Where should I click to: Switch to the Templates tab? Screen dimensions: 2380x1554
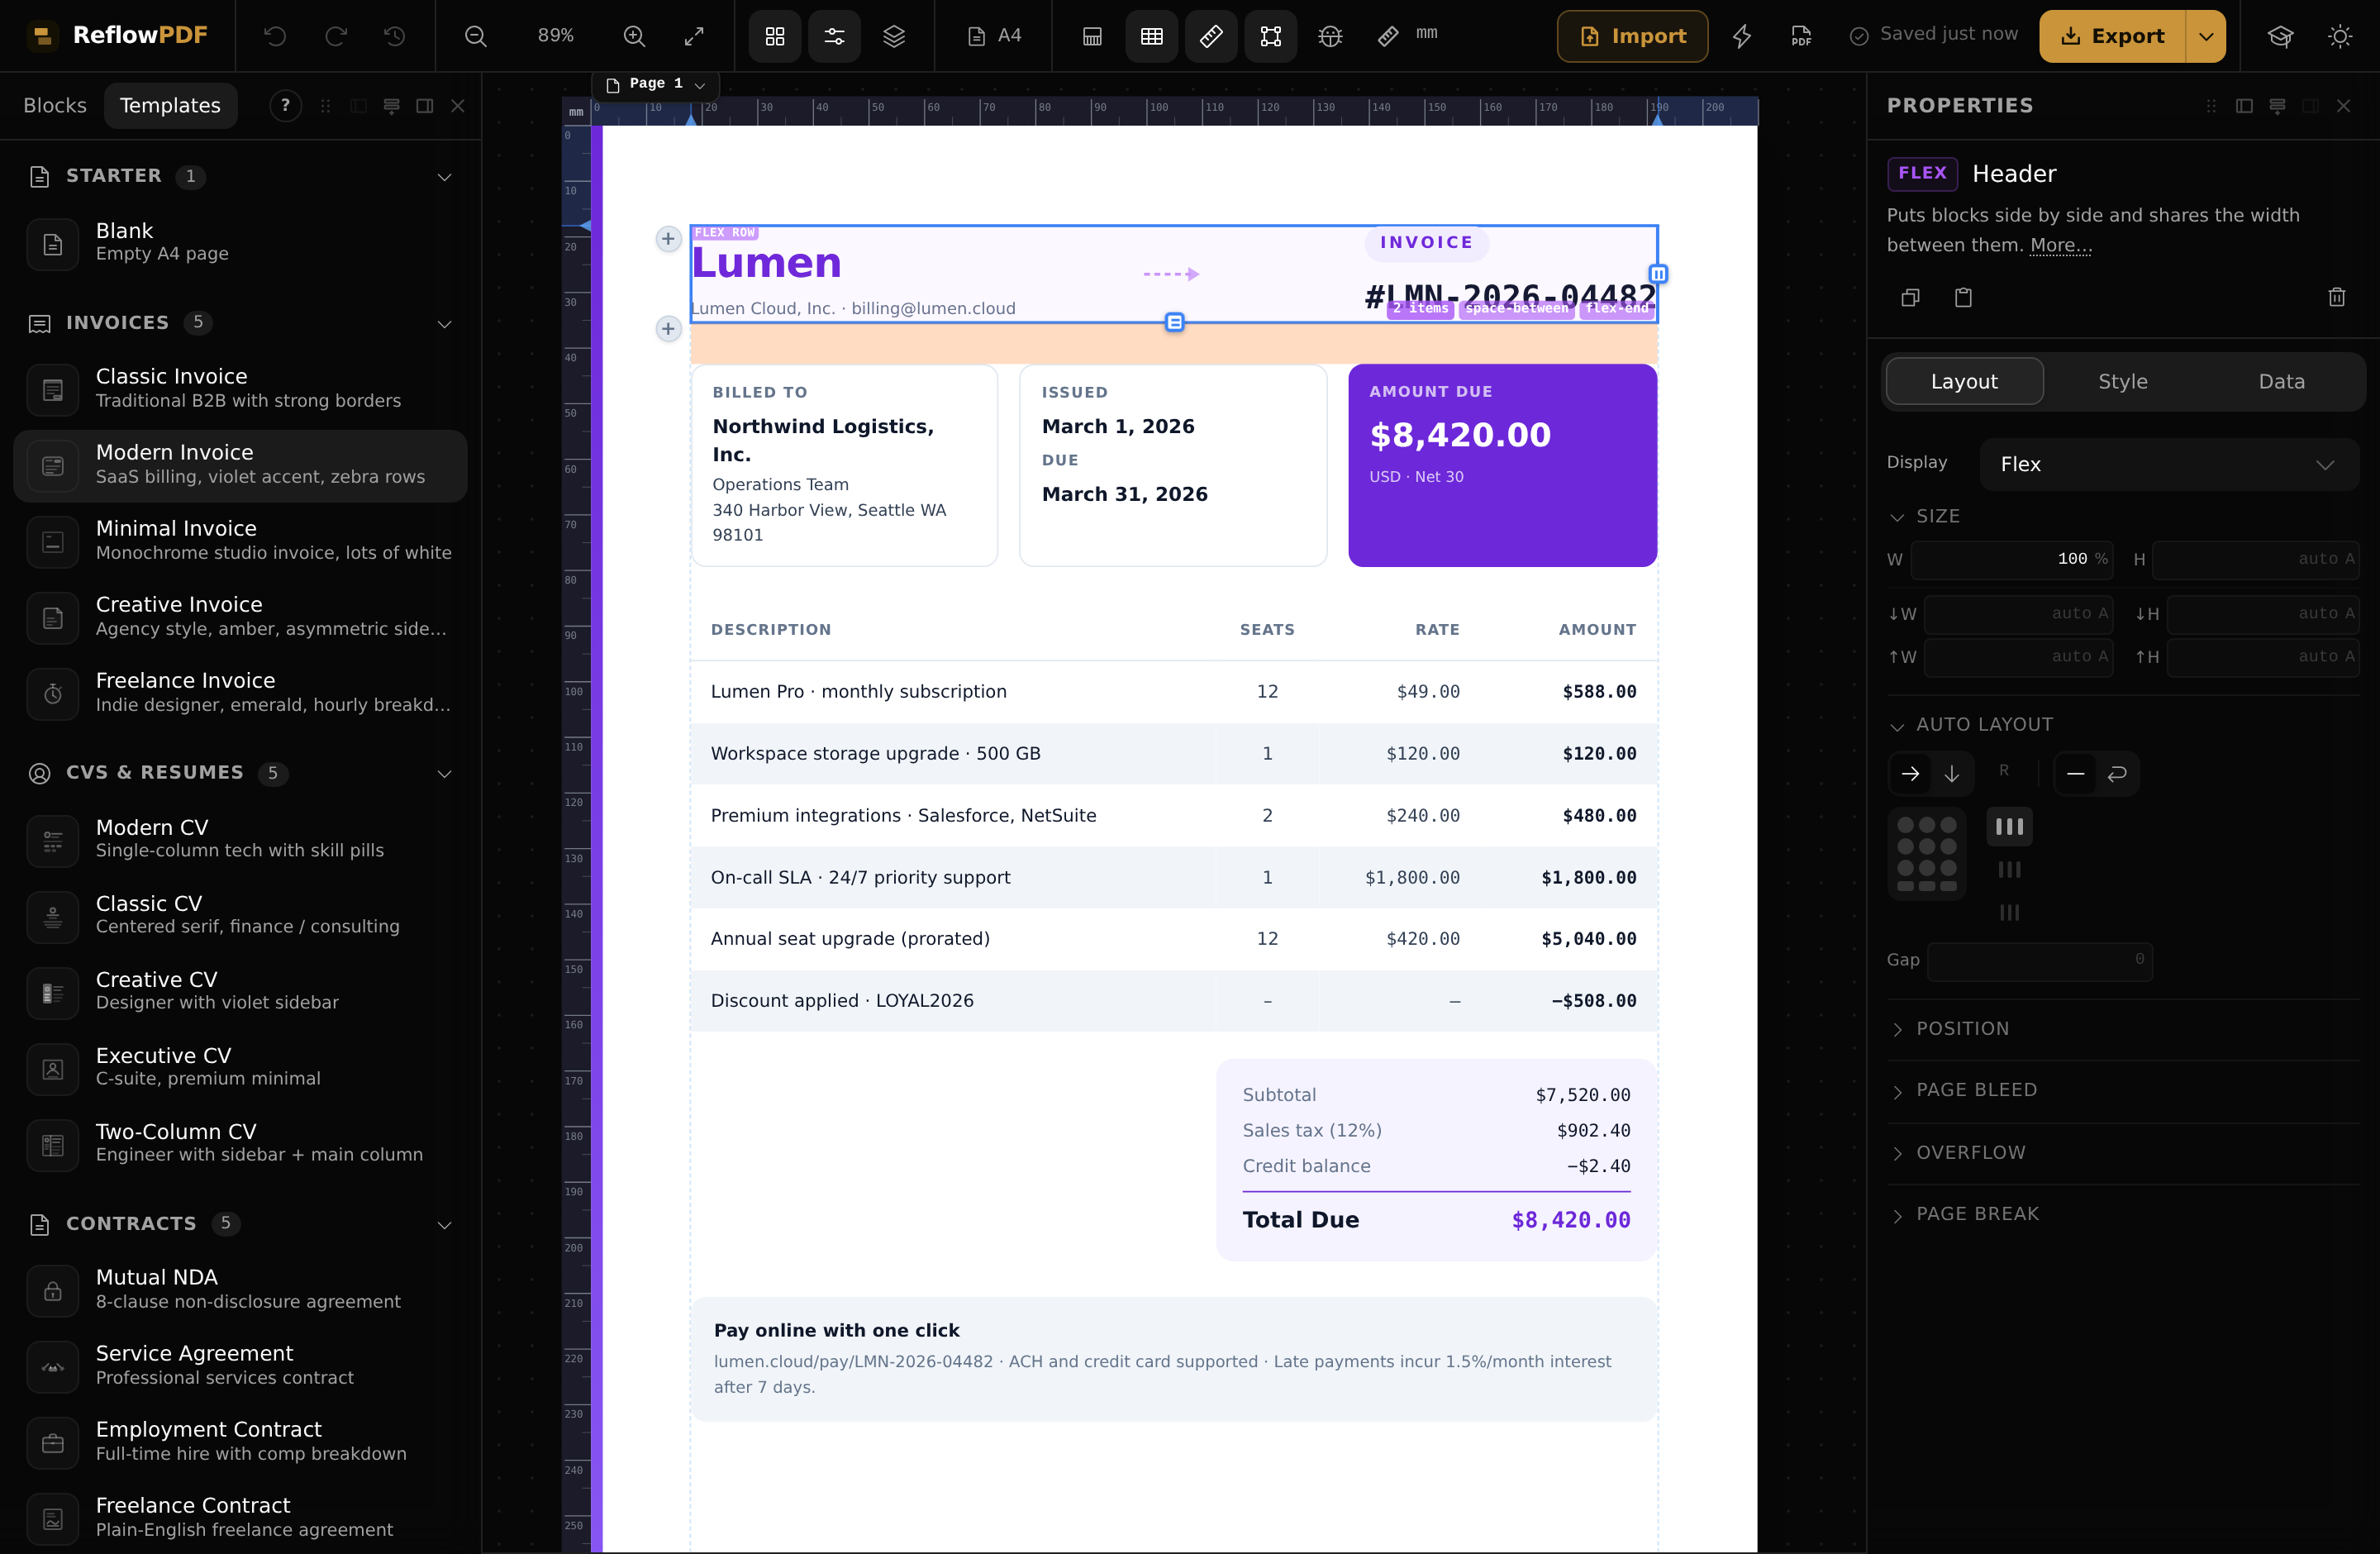[170, 105]
